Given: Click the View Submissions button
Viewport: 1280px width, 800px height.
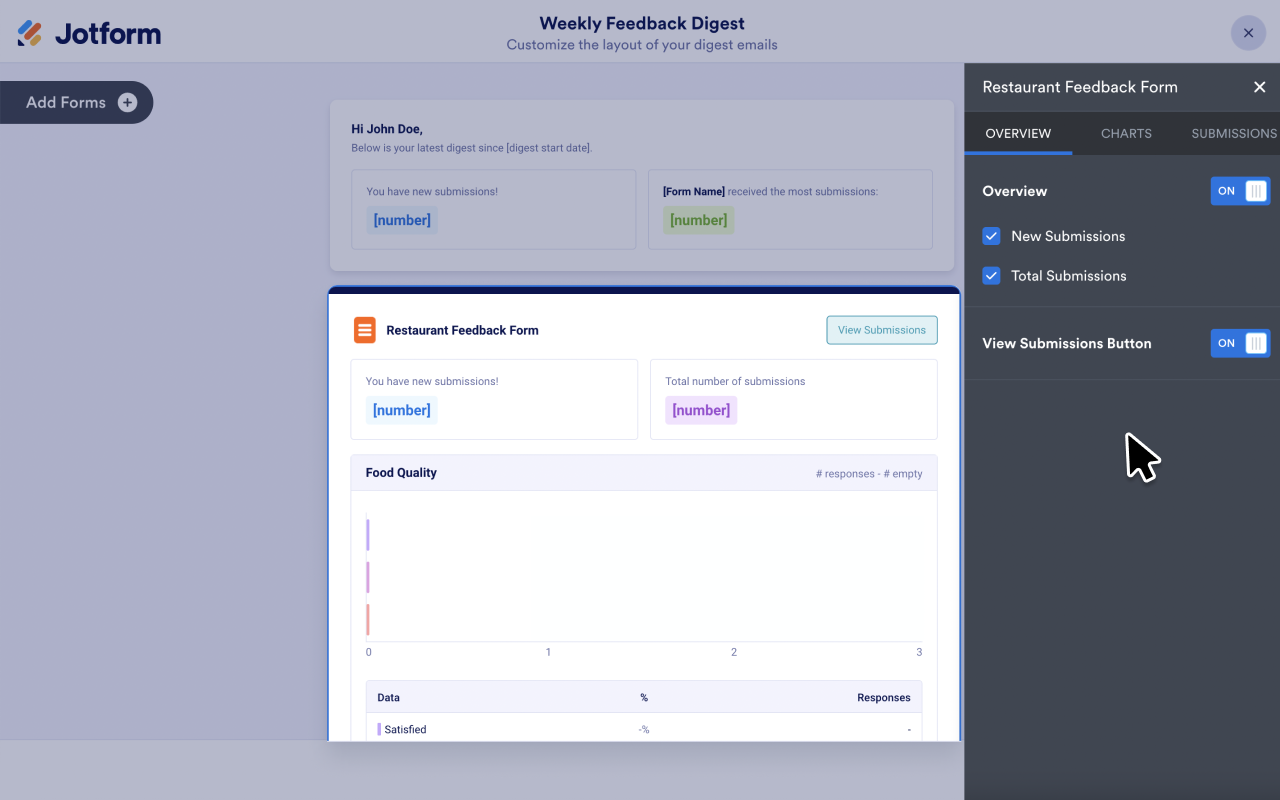Looking at the screenshot, I should (881, 330).
